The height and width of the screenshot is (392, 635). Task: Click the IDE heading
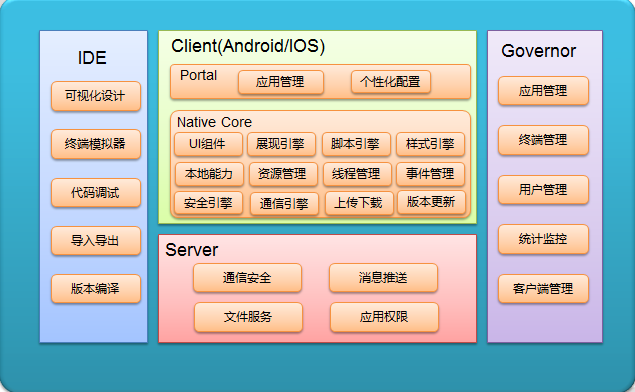92,58
